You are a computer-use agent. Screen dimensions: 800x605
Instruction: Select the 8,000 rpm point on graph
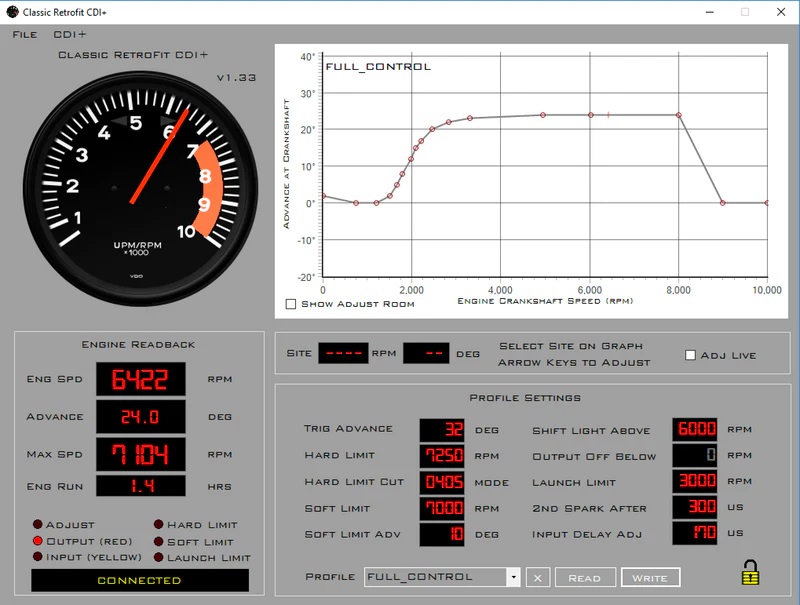[x=678, y=115]
